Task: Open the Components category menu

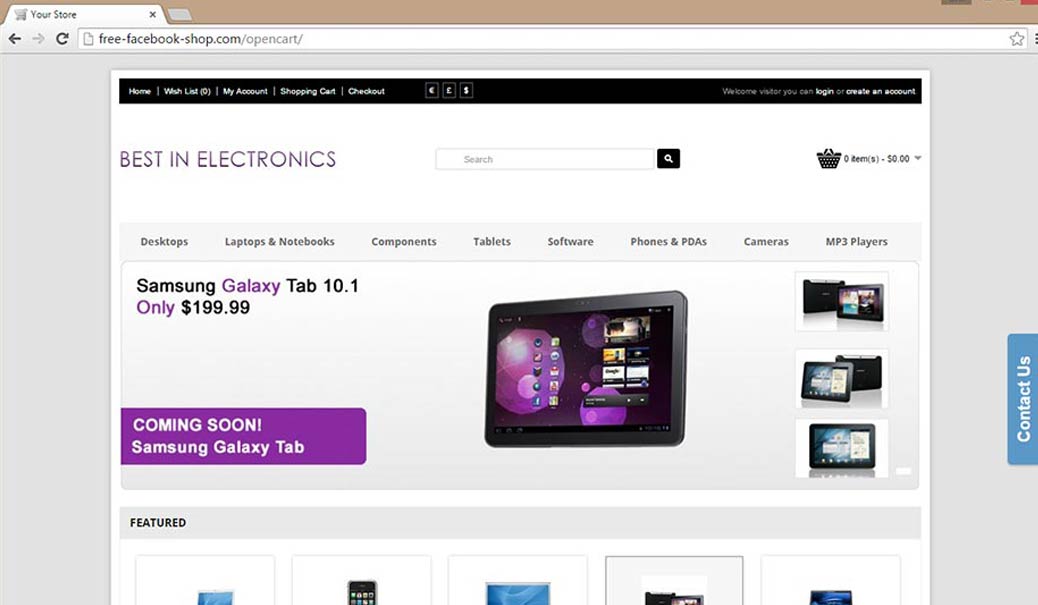Action: point(404,242)
